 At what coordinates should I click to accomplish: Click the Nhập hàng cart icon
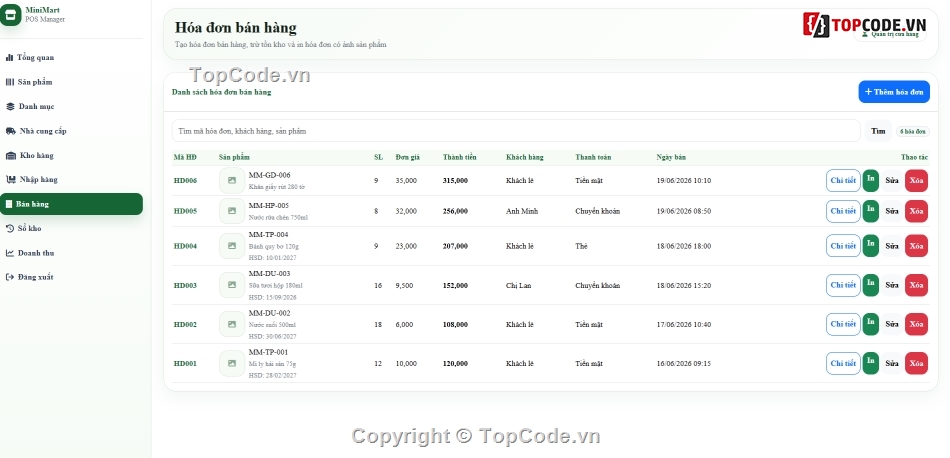[10, 179]
